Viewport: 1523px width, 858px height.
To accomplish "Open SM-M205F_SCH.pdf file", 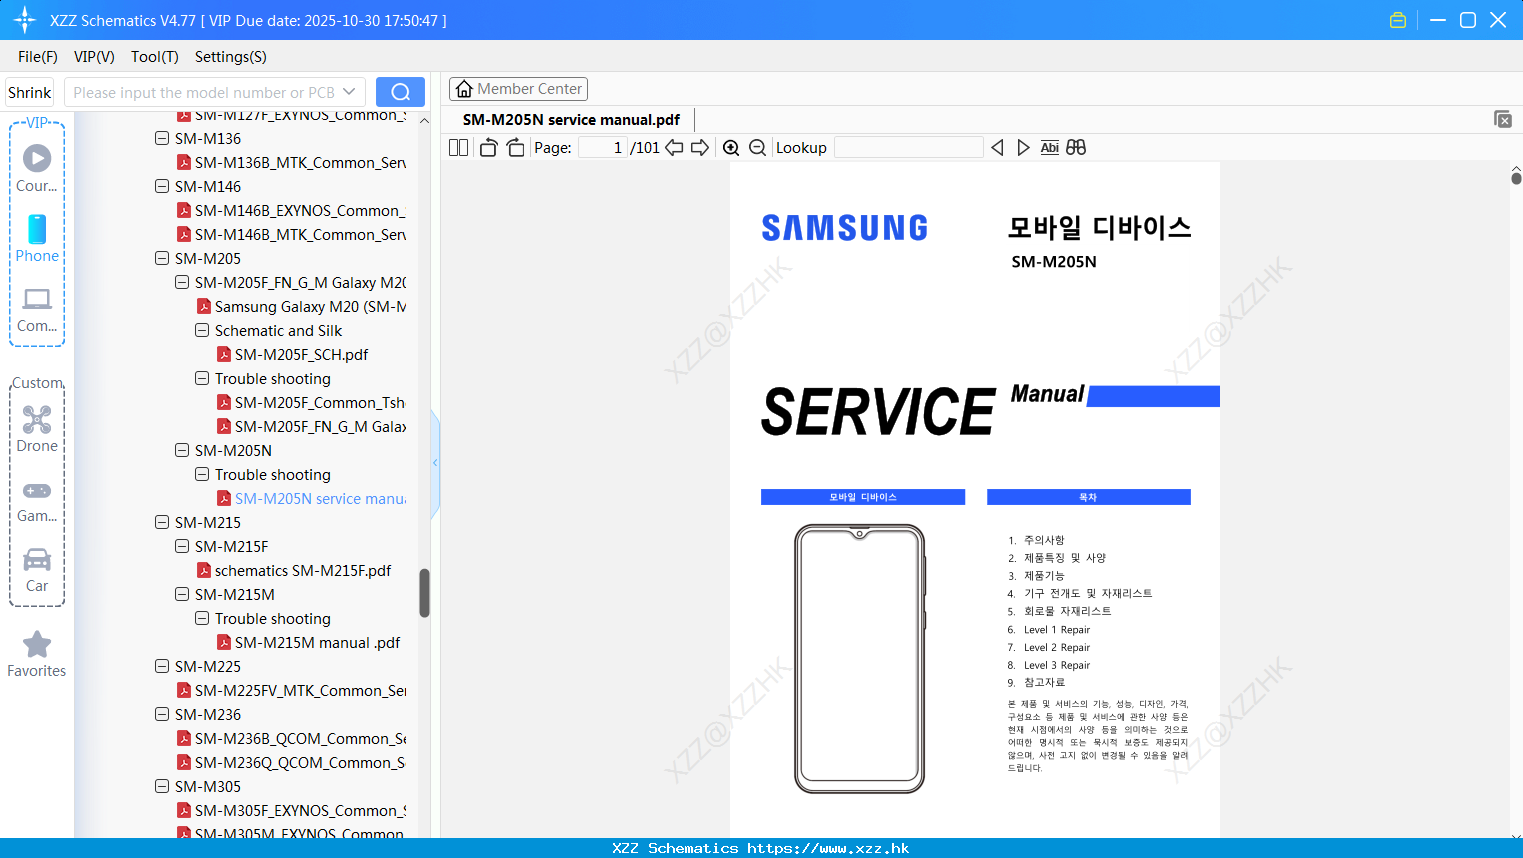I will click(301, 354).
